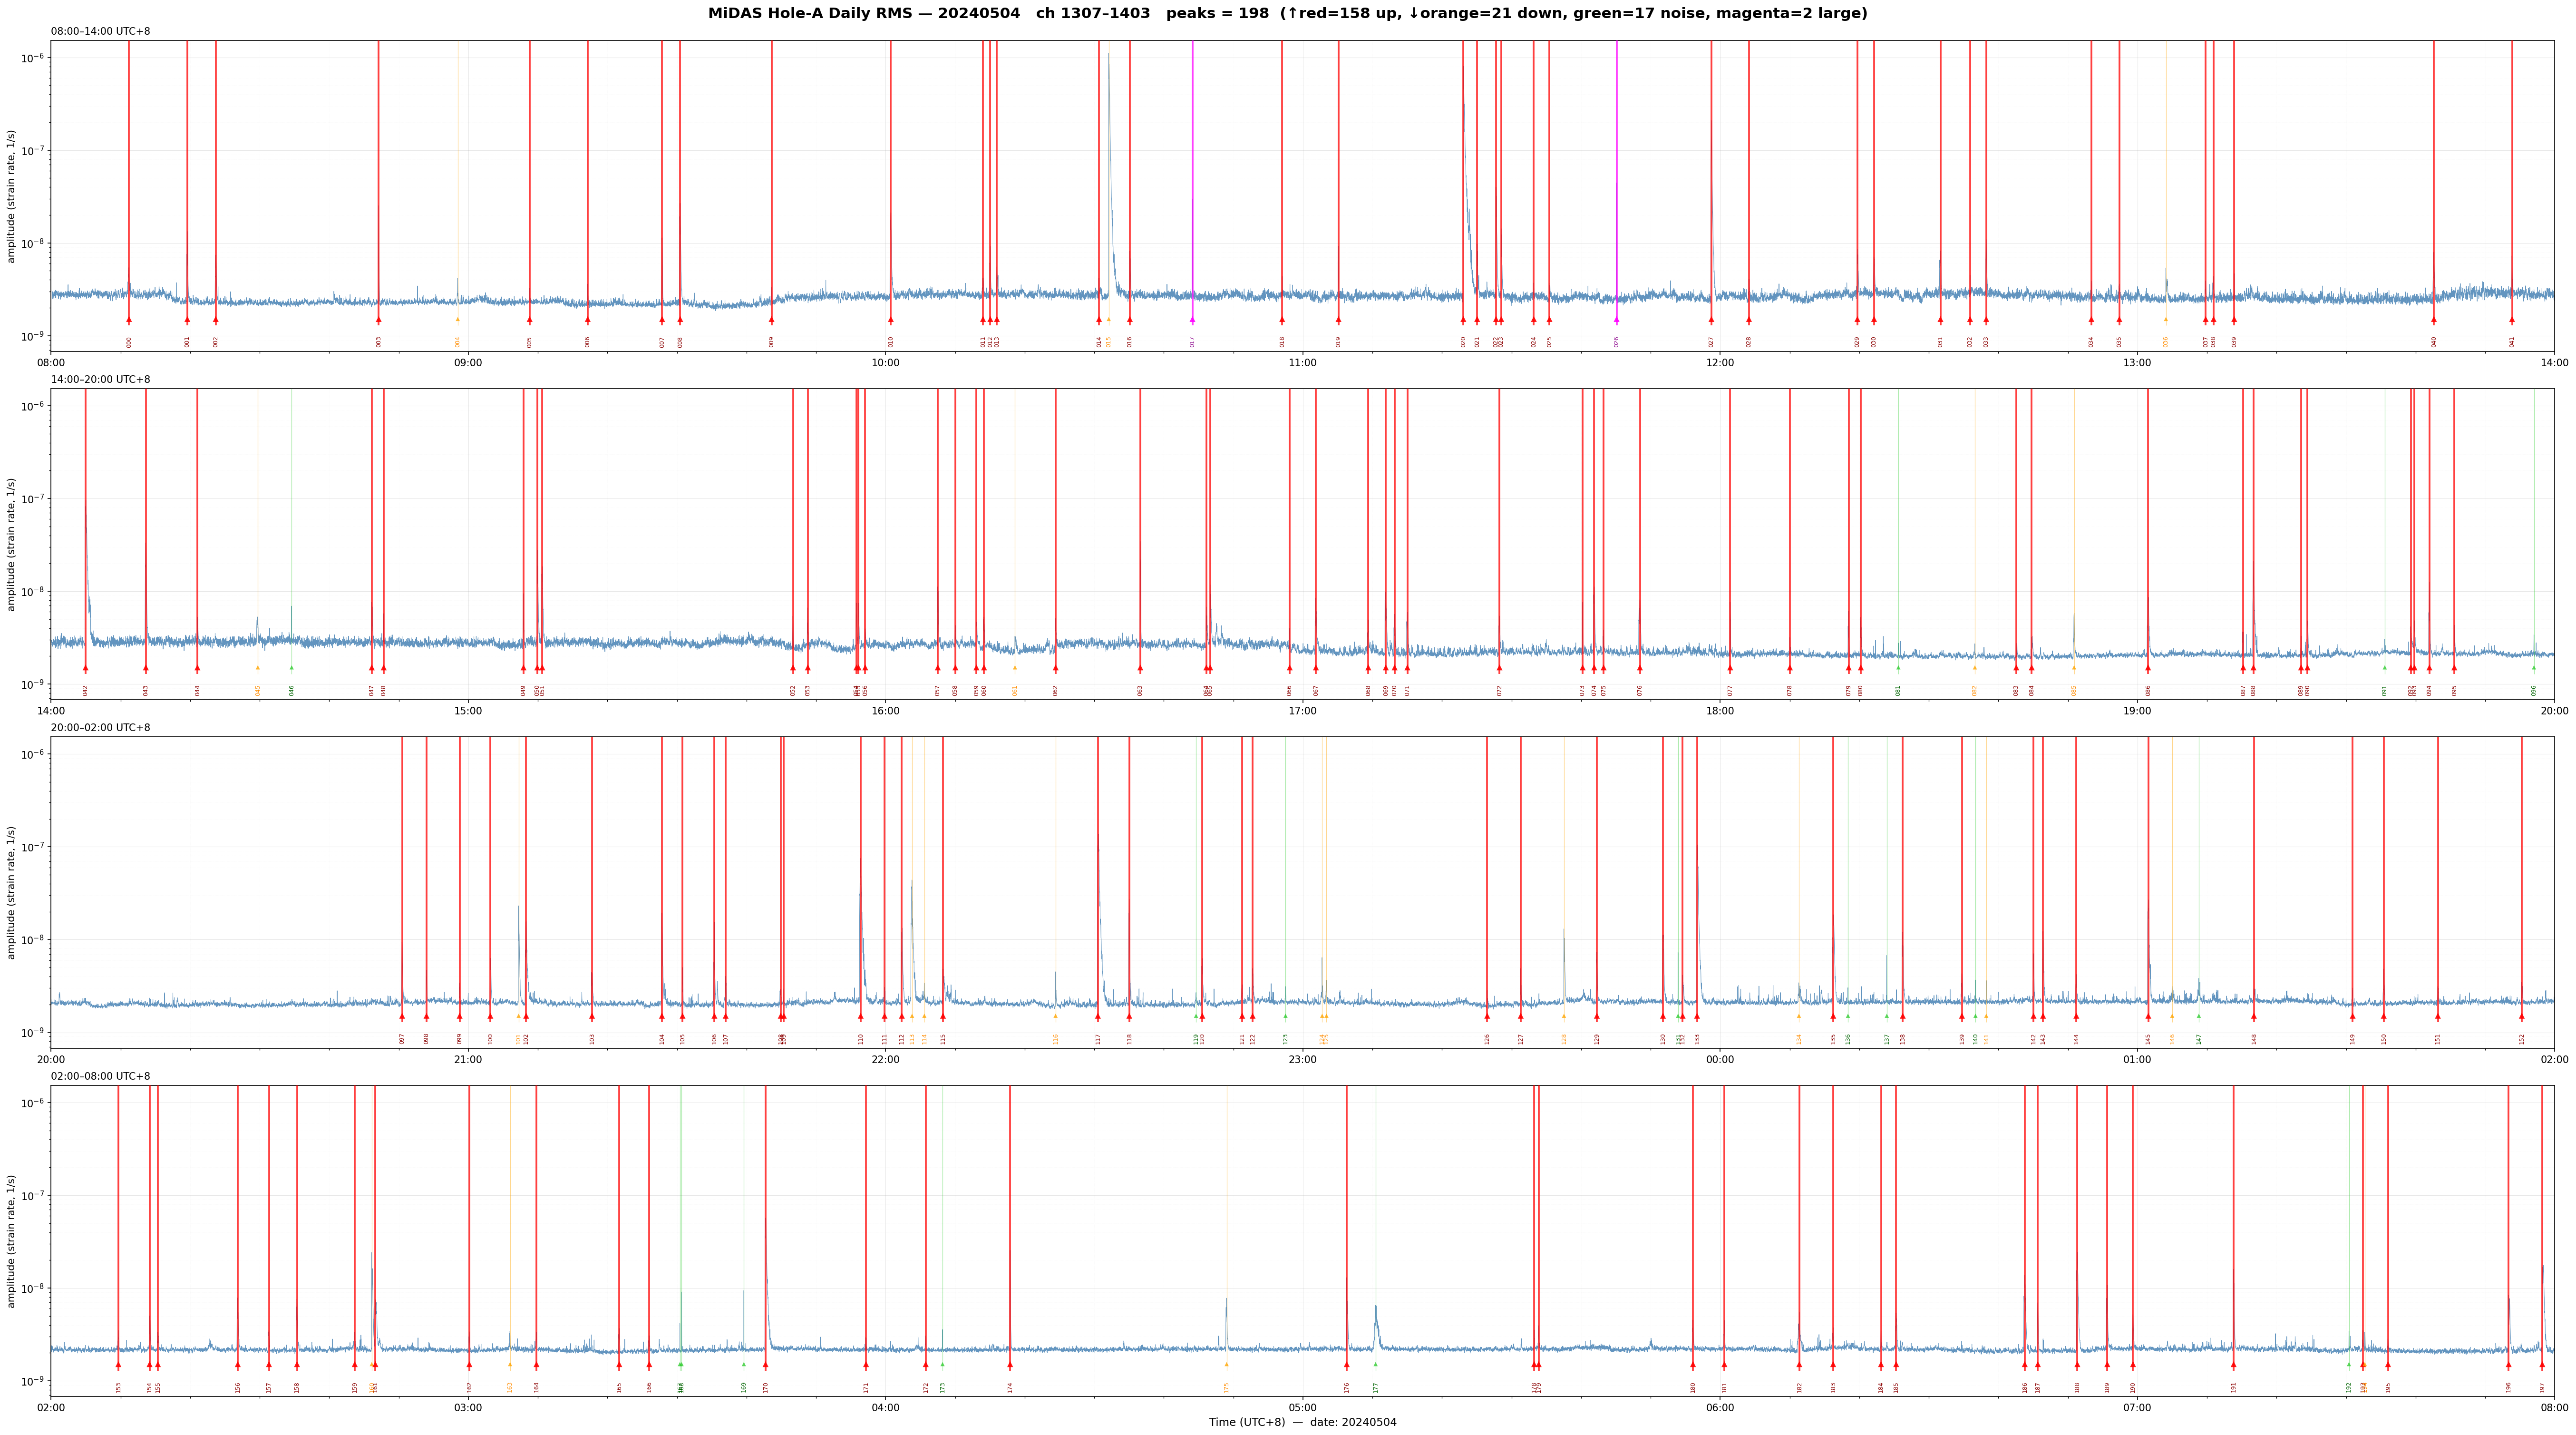Click the "04:00" x-axis tick label
The width and height of the screenshot is (2576, 1435).
pos(885,1408)
